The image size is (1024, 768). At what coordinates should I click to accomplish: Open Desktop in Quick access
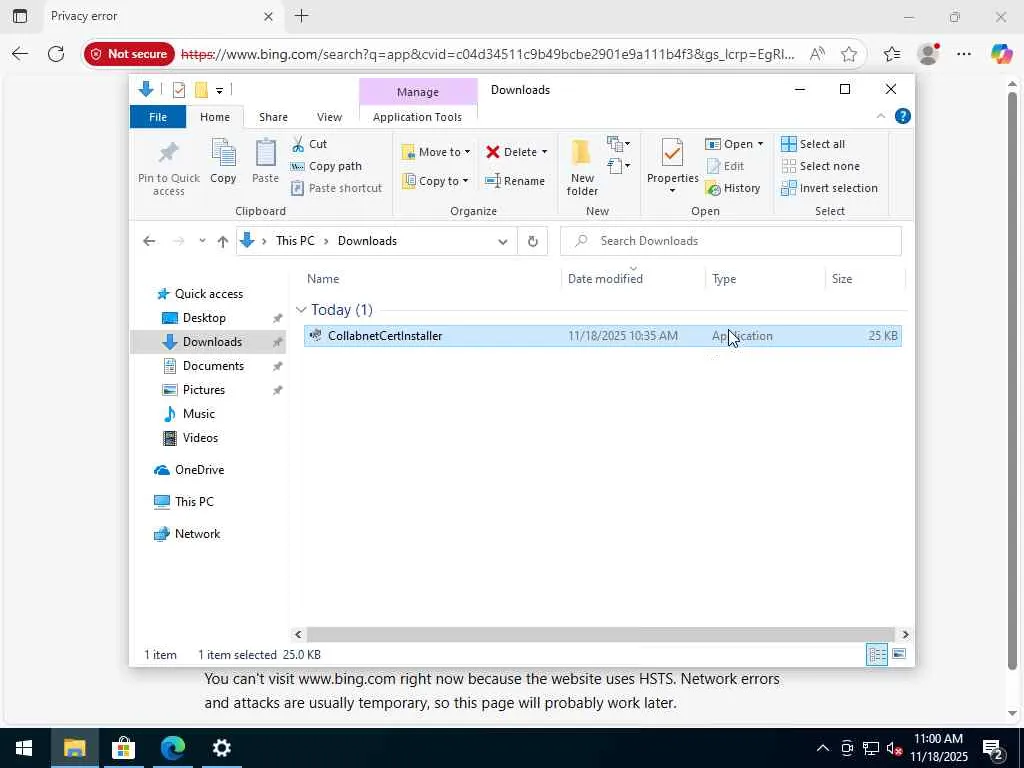[x=204, y=318]
